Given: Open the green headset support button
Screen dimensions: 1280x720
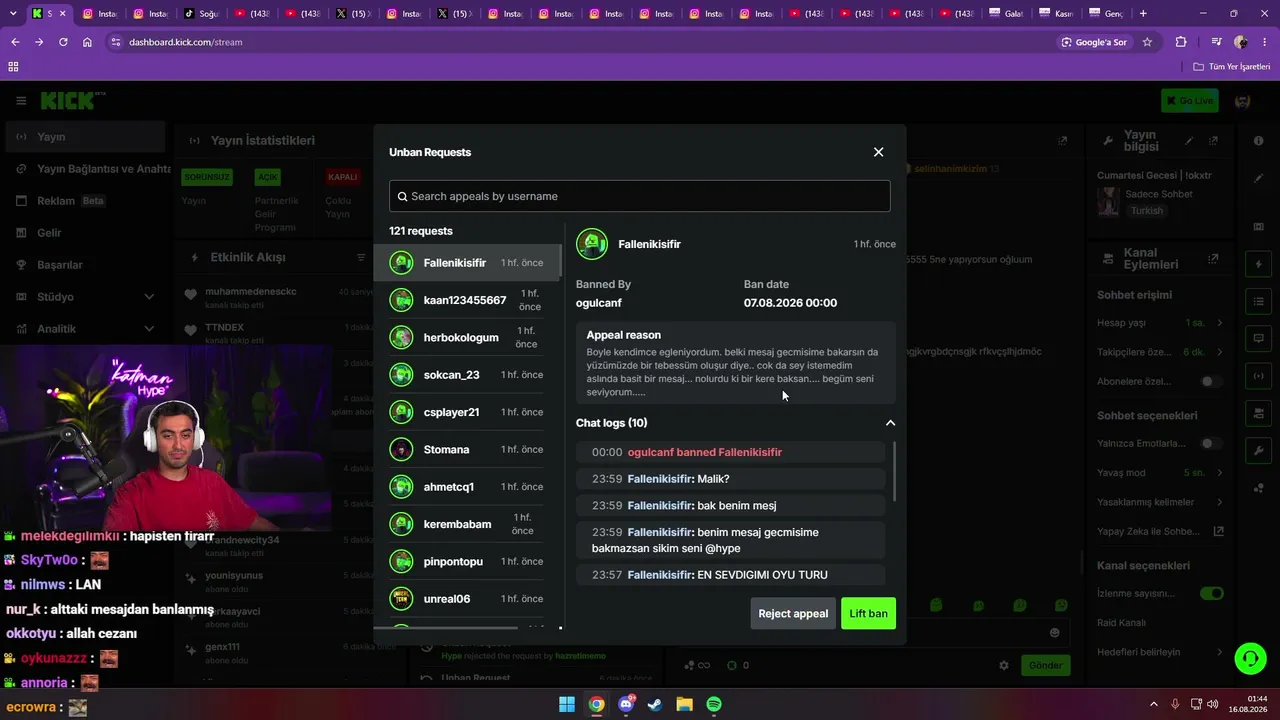Looking at the screenshot, I should point(1250,658).
